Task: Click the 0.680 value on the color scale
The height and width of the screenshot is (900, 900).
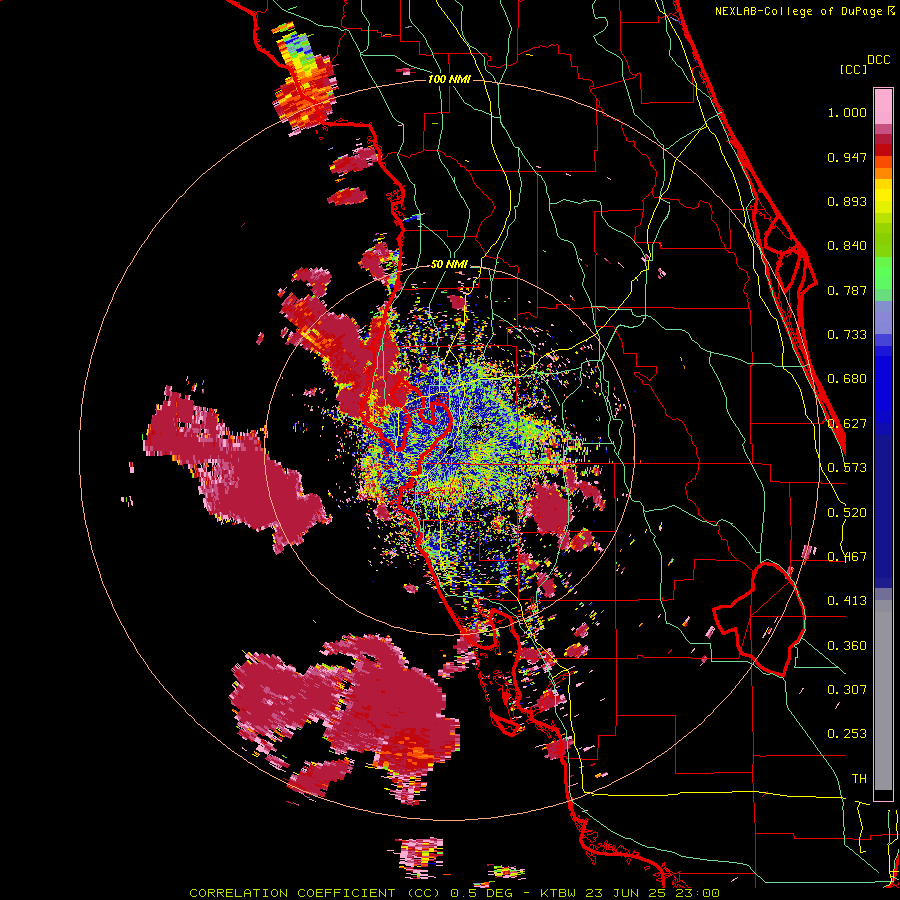Action: 847,379
